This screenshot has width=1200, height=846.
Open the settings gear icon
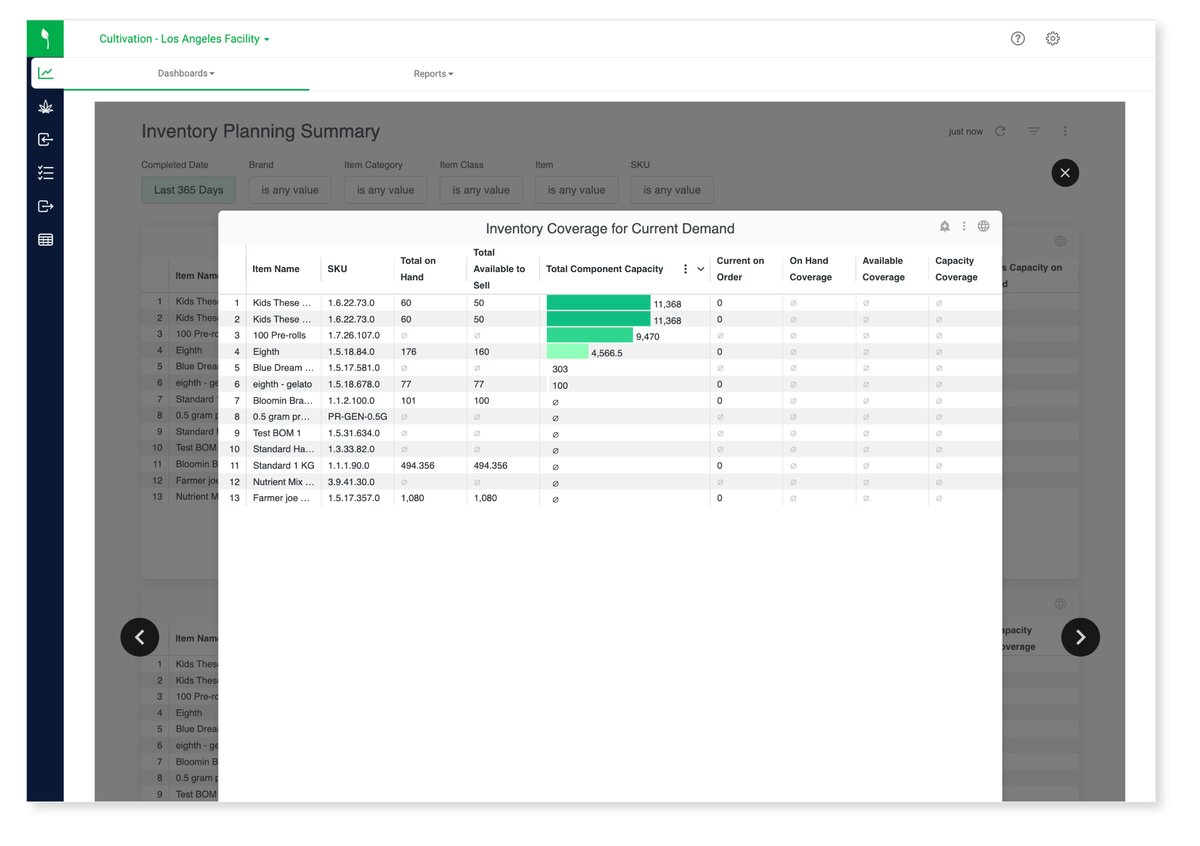coord(1052,38)
